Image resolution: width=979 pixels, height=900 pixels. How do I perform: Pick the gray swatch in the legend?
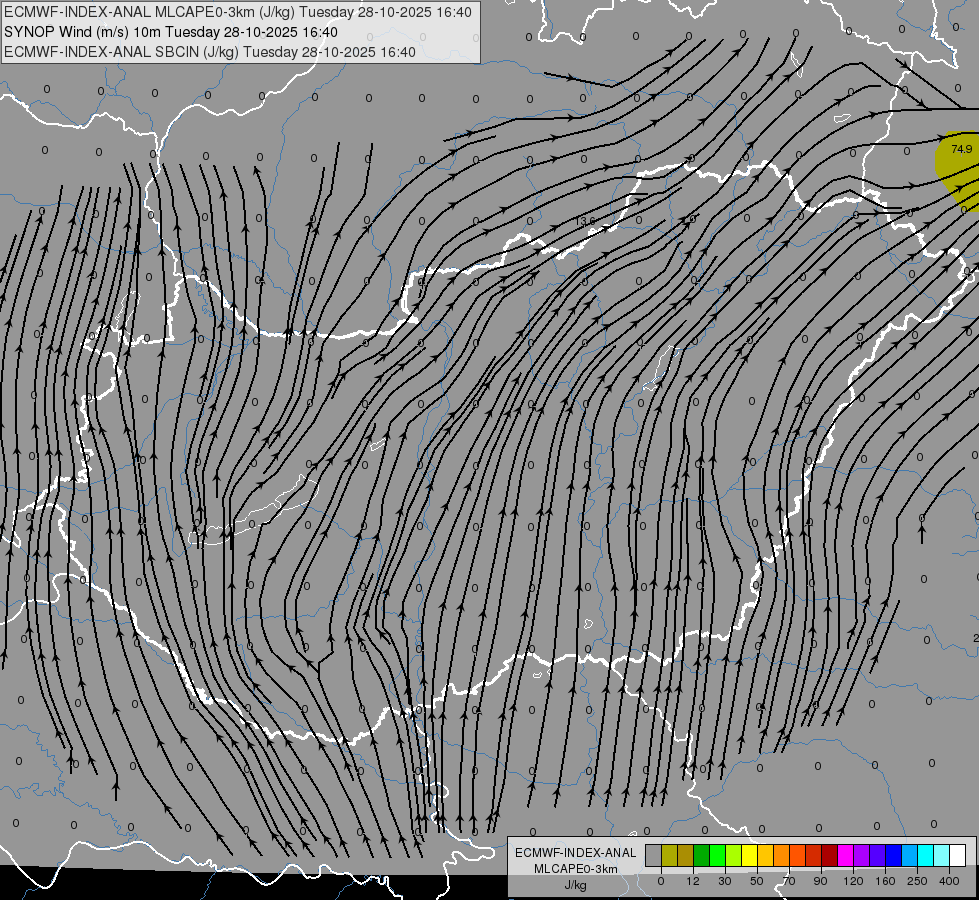654,855
